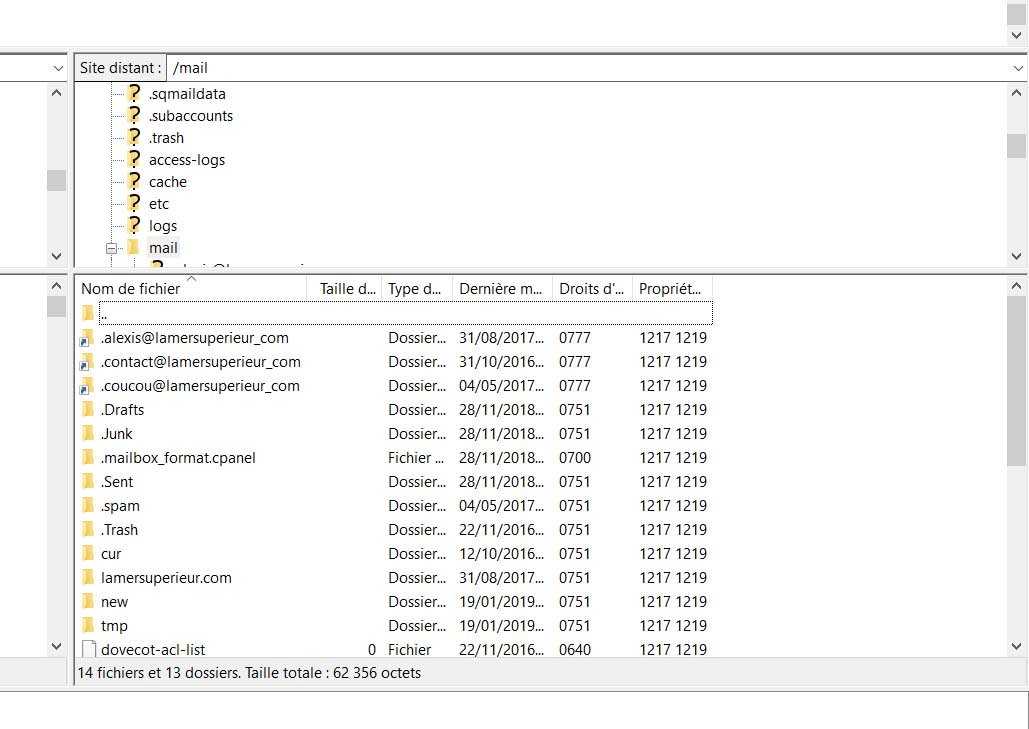Sort by Droits d'accès column header

click(593, 289)
